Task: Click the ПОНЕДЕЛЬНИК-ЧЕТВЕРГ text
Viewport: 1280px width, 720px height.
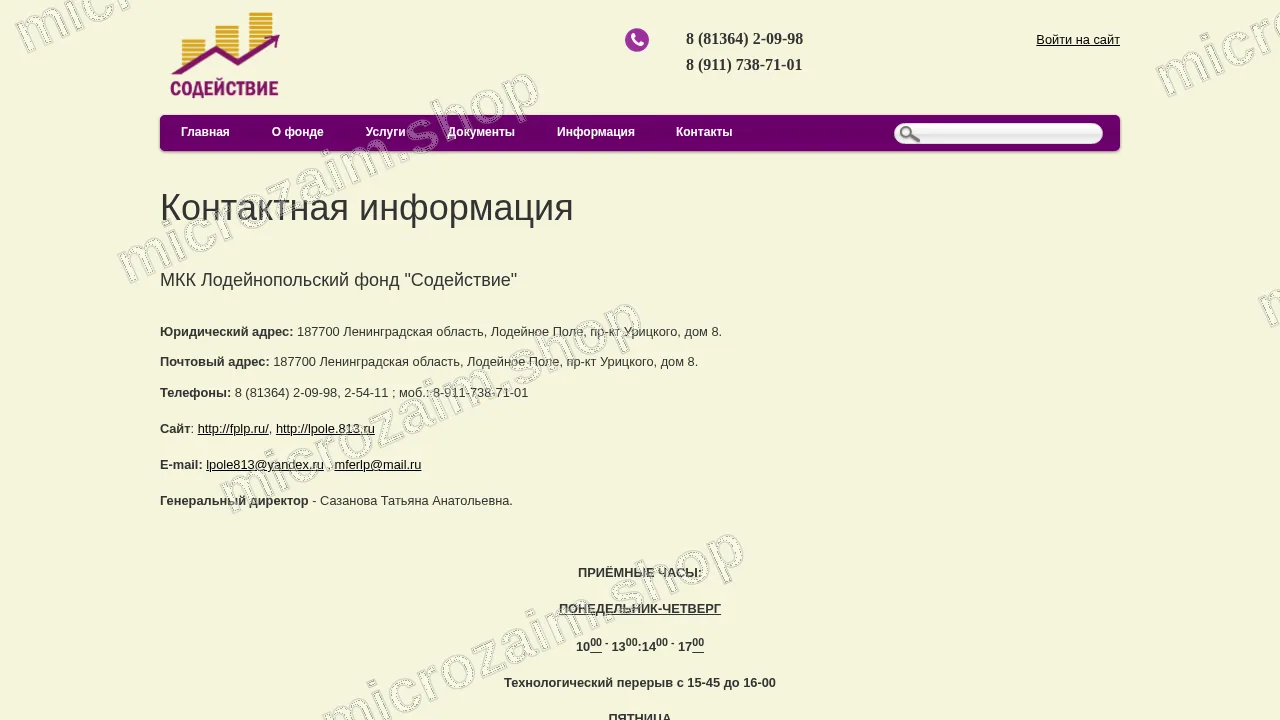Action: [640, 609]
